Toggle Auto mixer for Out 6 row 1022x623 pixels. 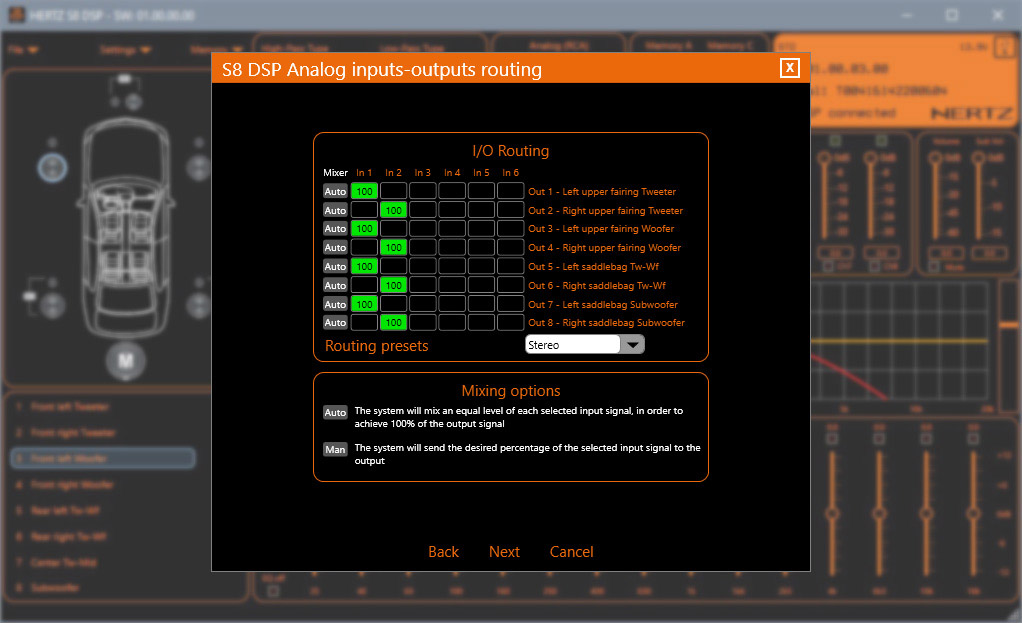click(x=335, y=285)
